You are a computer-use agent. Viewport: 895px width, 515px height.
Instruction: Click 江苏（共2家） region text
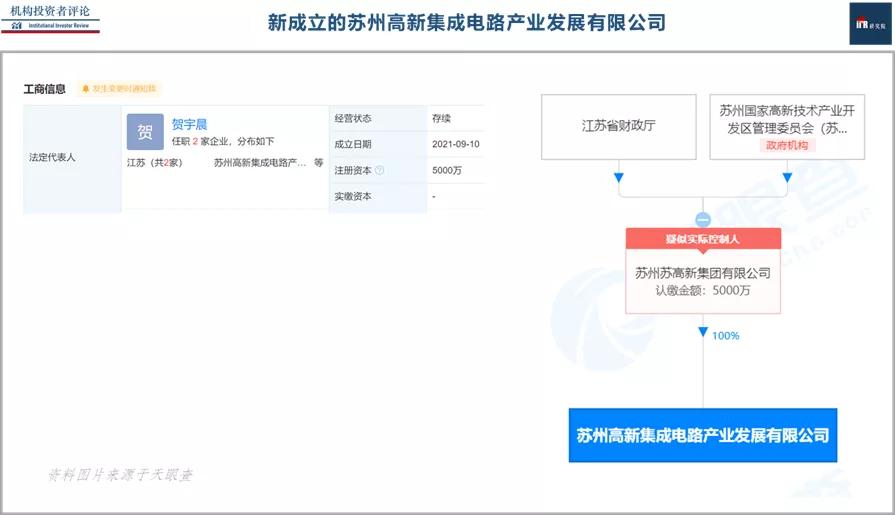(x=155, y=163)
